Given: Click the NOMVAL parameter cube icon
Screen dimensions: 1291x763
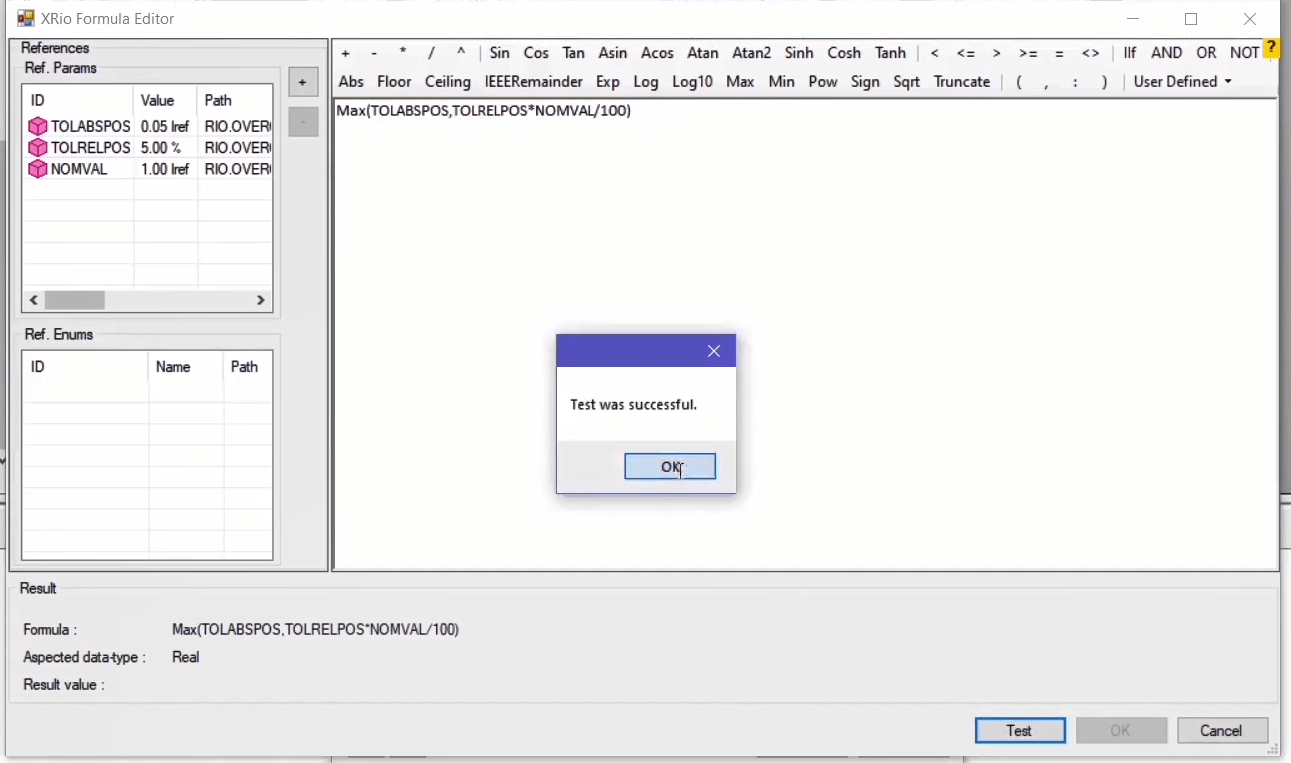Looking at the screenshot, I should [37, 169].
